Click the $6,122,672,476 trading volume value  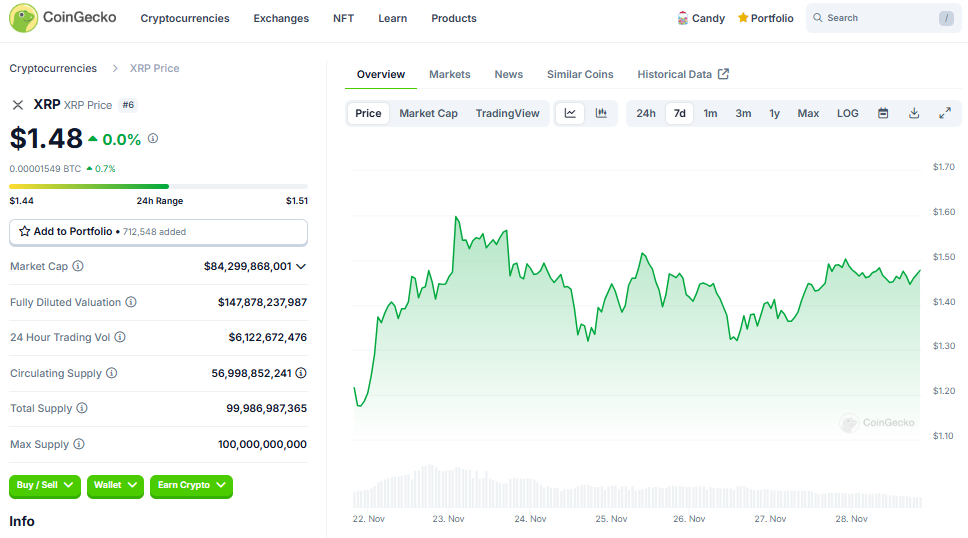coord(267,337)
